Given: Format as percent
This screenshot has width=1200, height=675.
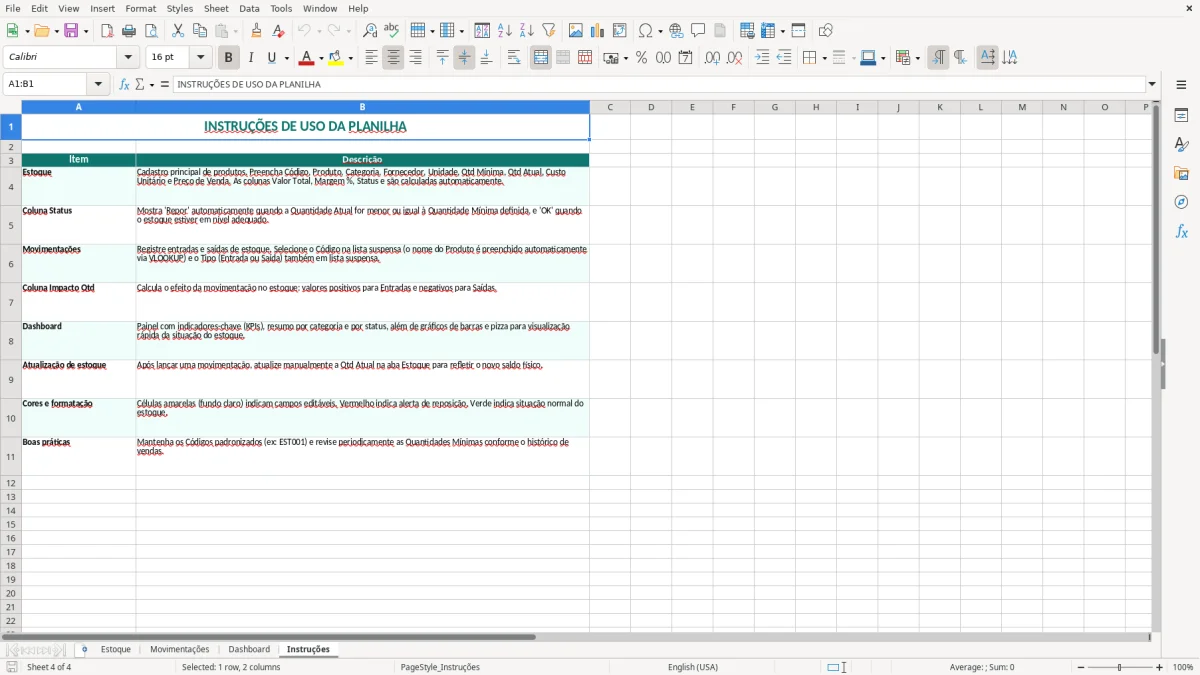Looking at the screenshot, I should (641, 58).
